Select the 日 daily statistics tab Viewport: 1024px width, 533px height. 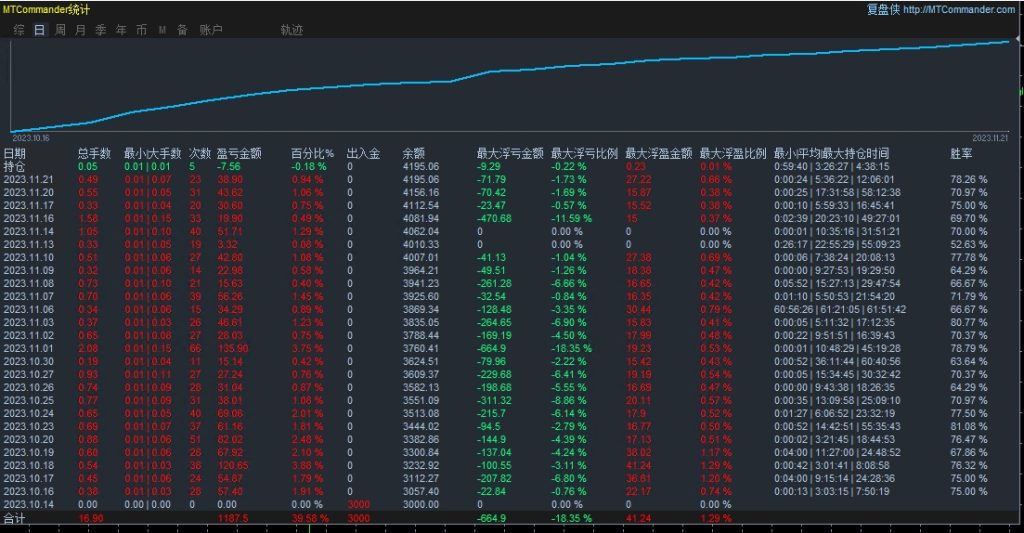[x=39, y=30]
